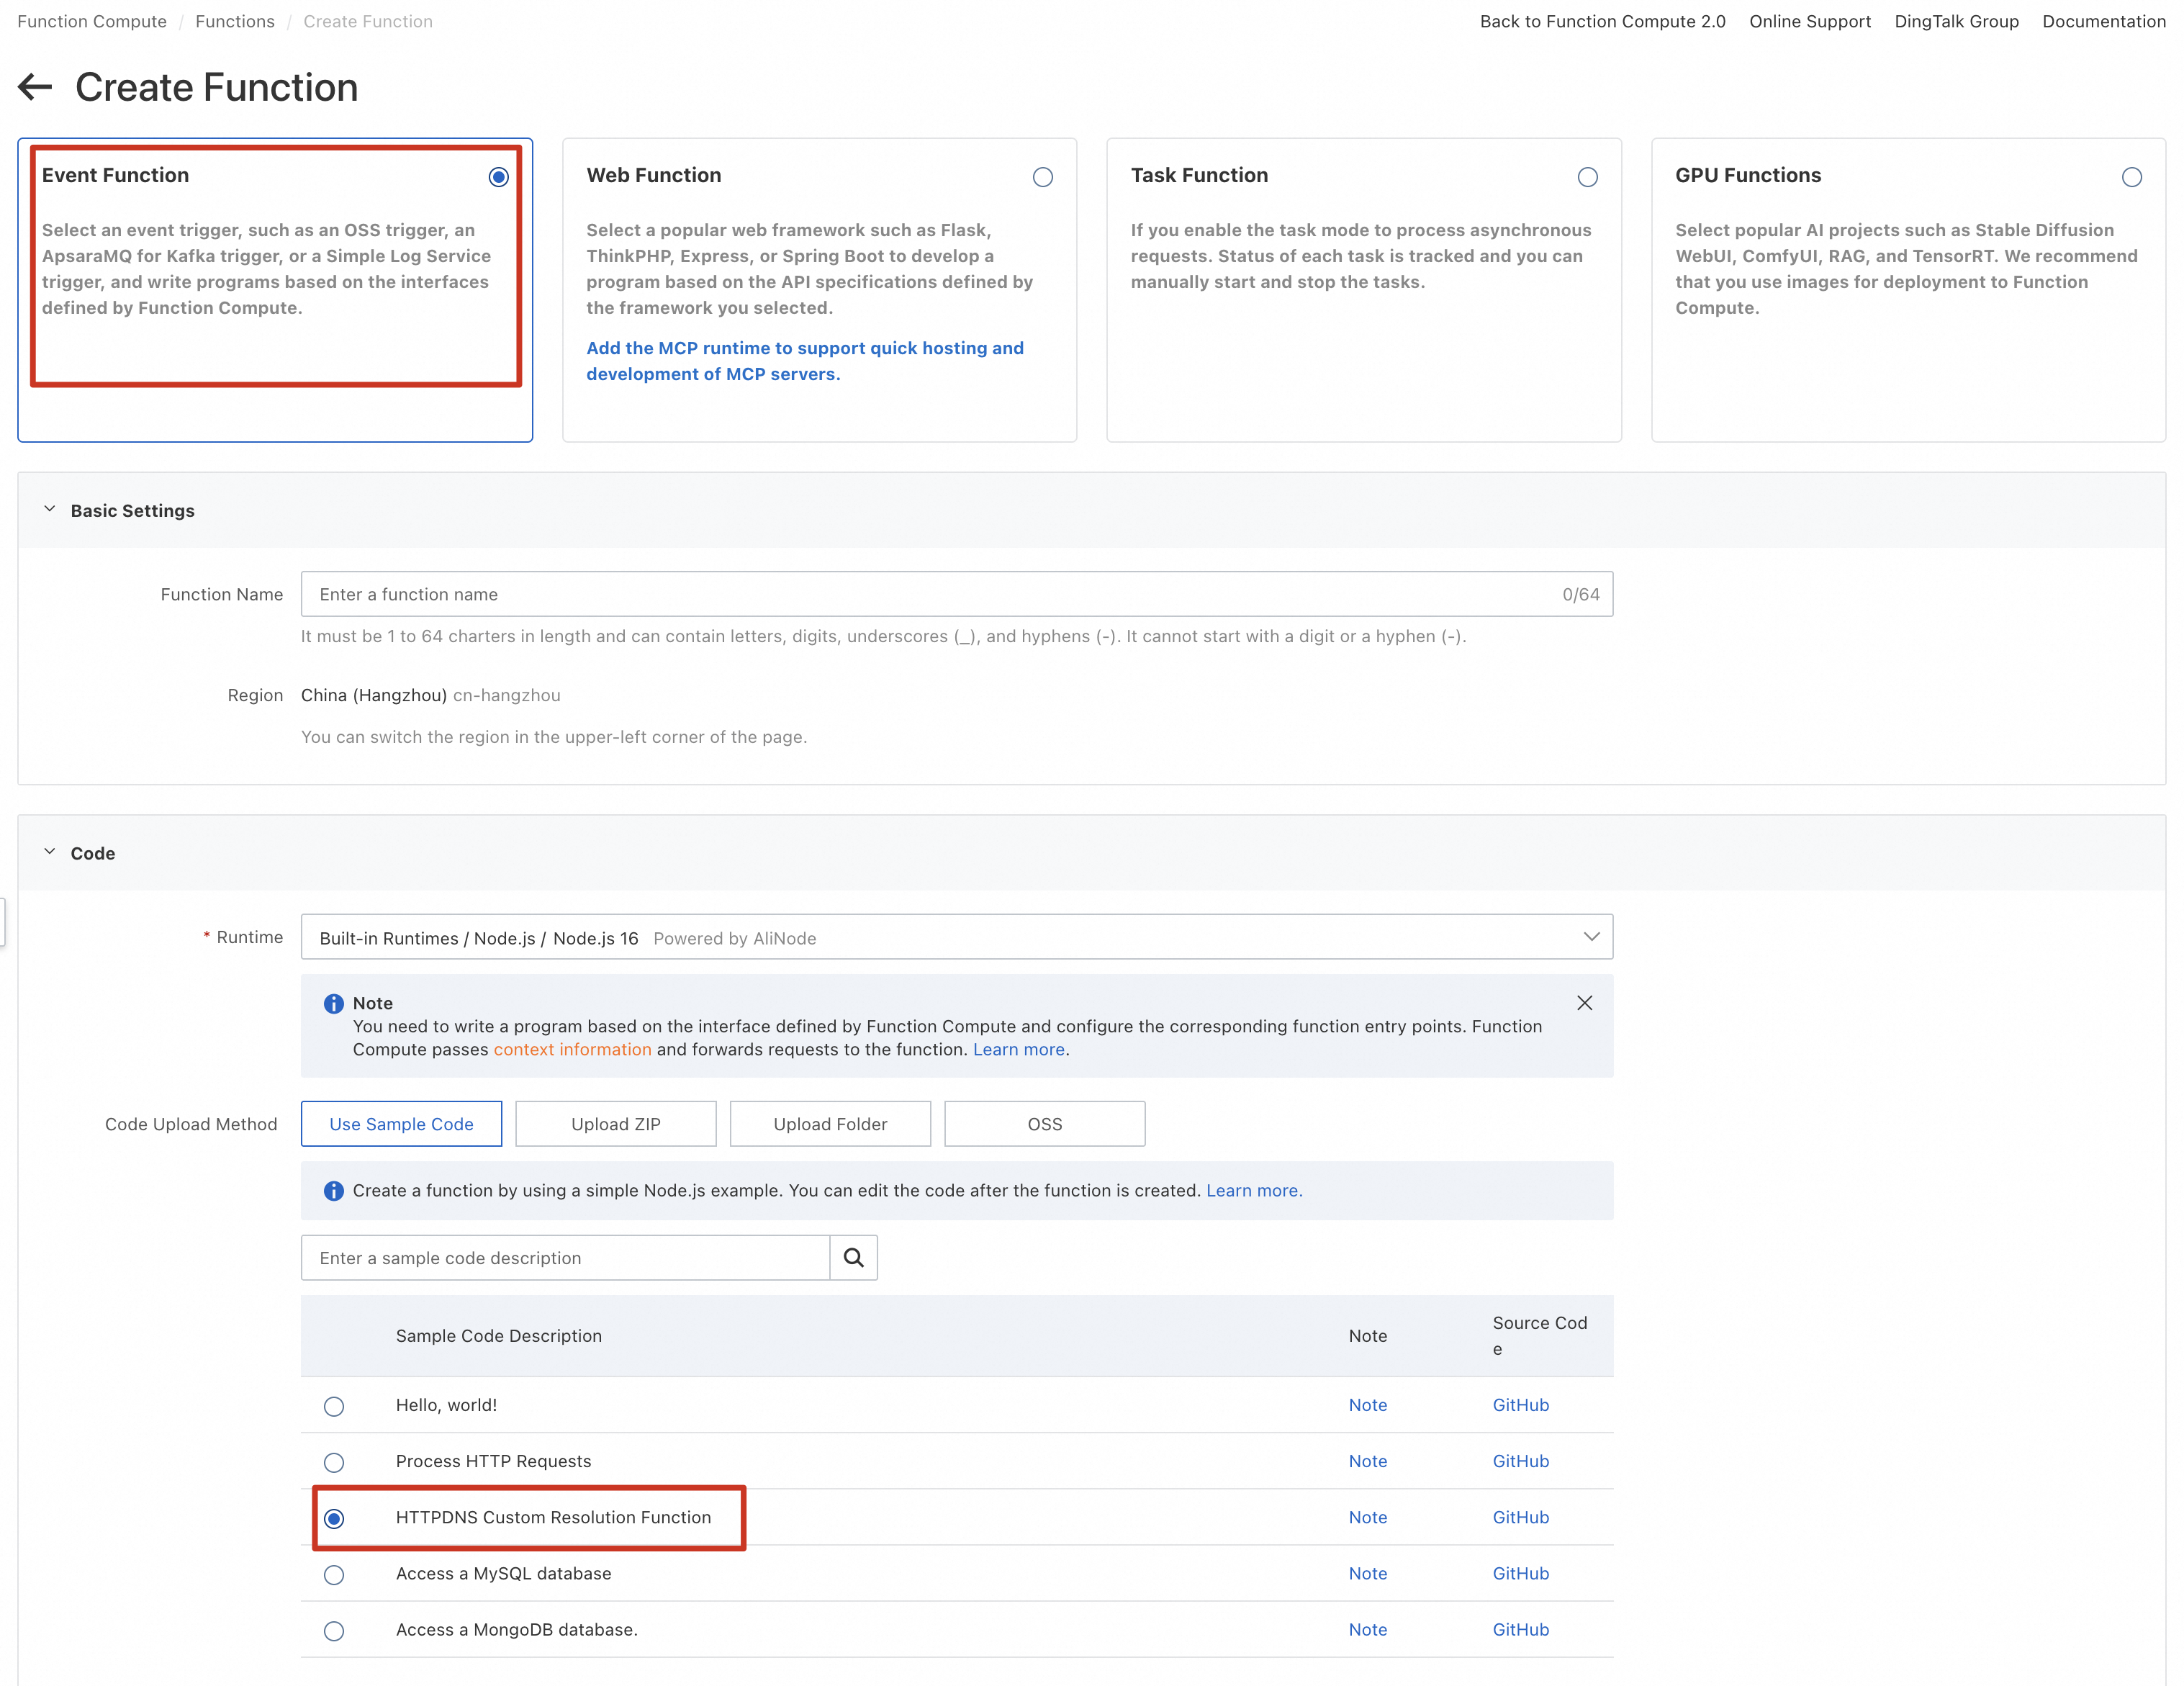The height and width of the screenshot is (1686, 2184).
Task: Open the Documentation link
Action: point(2103,21)
